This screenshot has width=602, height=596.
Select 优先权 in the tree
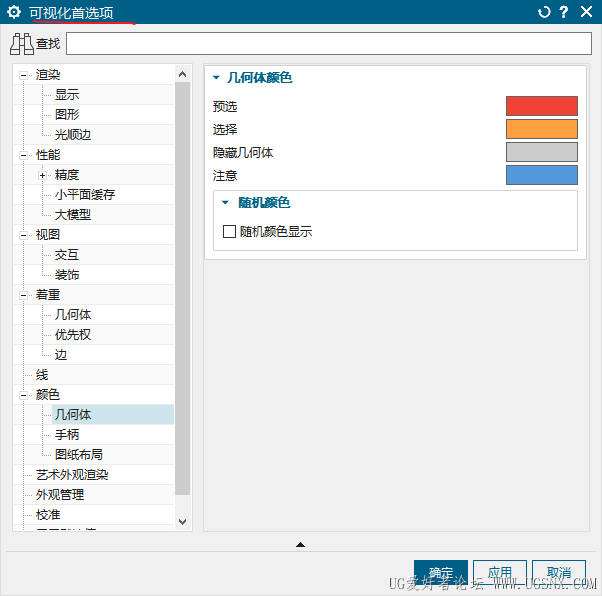click(73, 335)
